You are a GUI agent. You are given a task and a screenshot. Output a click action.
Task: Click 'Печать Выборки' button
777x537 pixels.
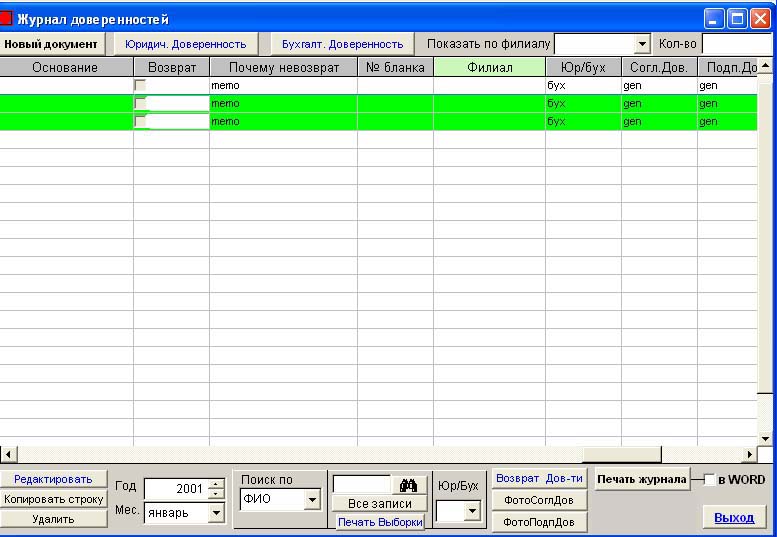(380, 522)
